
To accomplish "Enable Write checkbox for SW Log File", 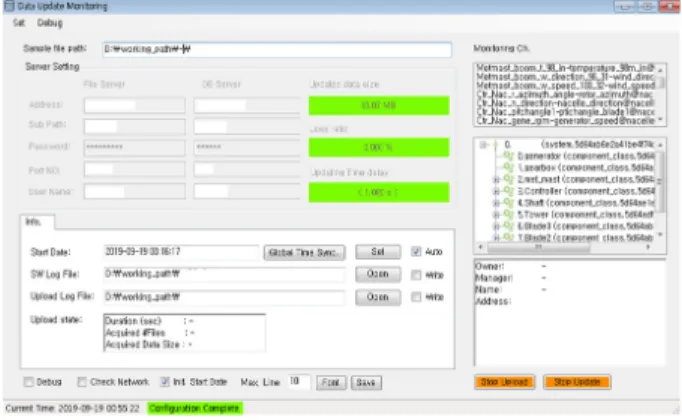I will [x=416, y=275].
